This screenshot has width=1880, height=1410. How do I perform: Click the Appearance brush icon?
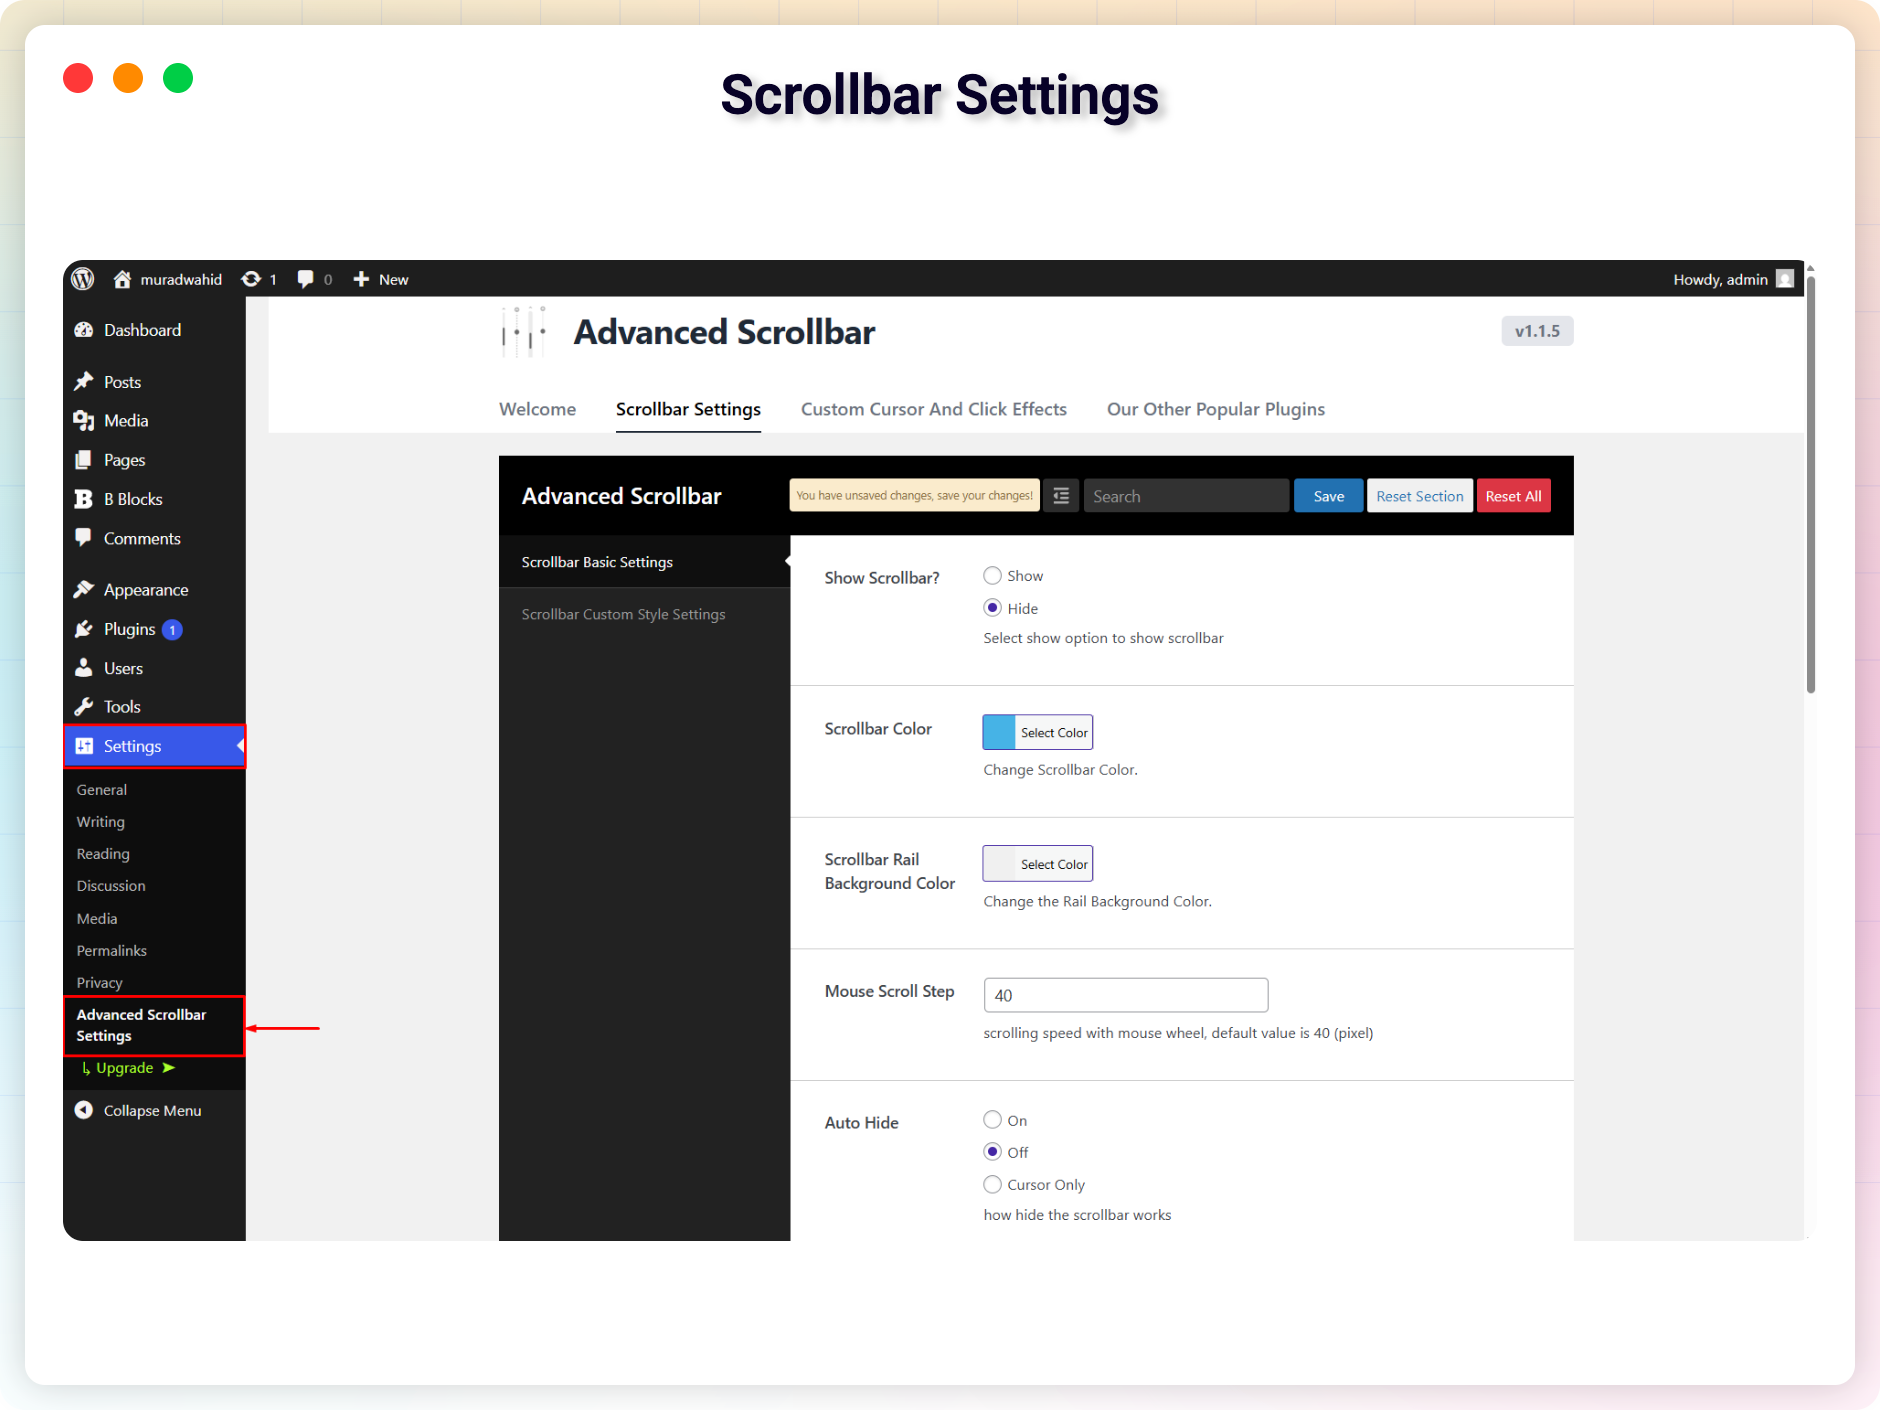(x=84, y=589)
